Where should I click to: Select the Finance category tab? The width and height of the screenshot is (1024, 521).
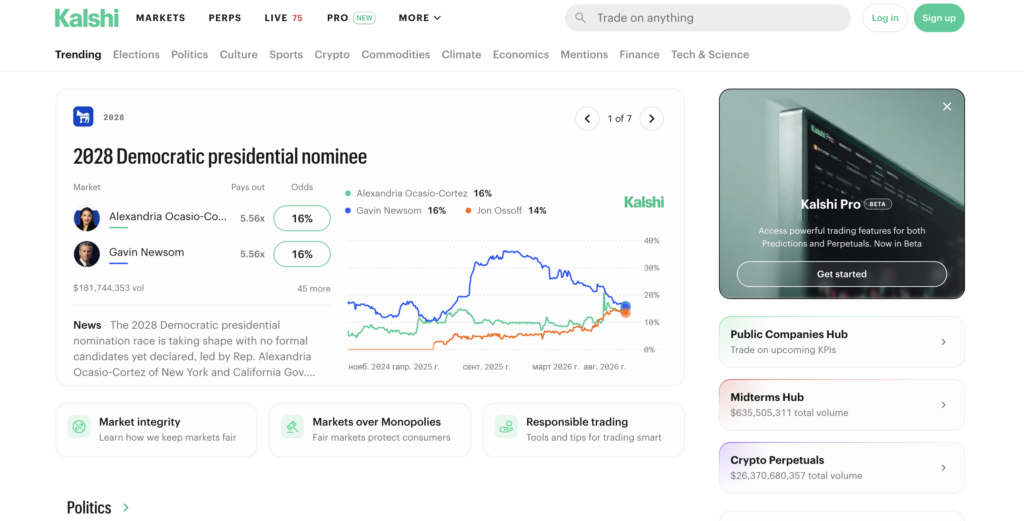[x=639, y=54]
